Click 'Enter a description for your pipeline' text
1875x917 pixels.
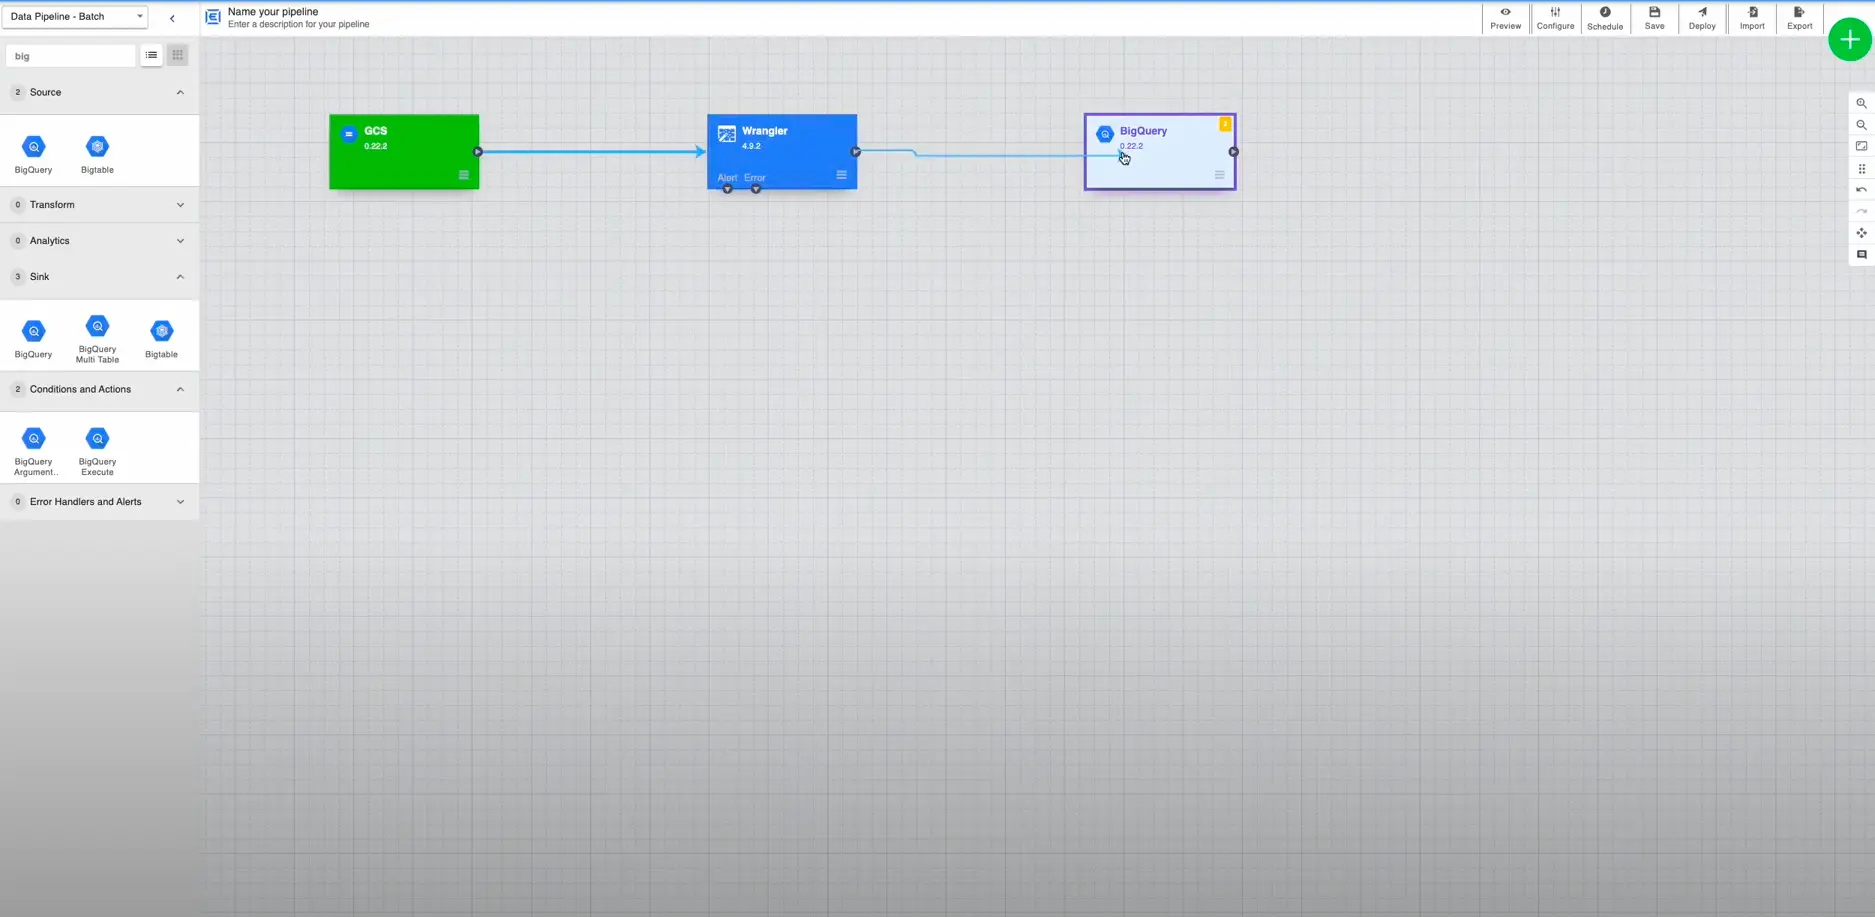click(298, 24)
